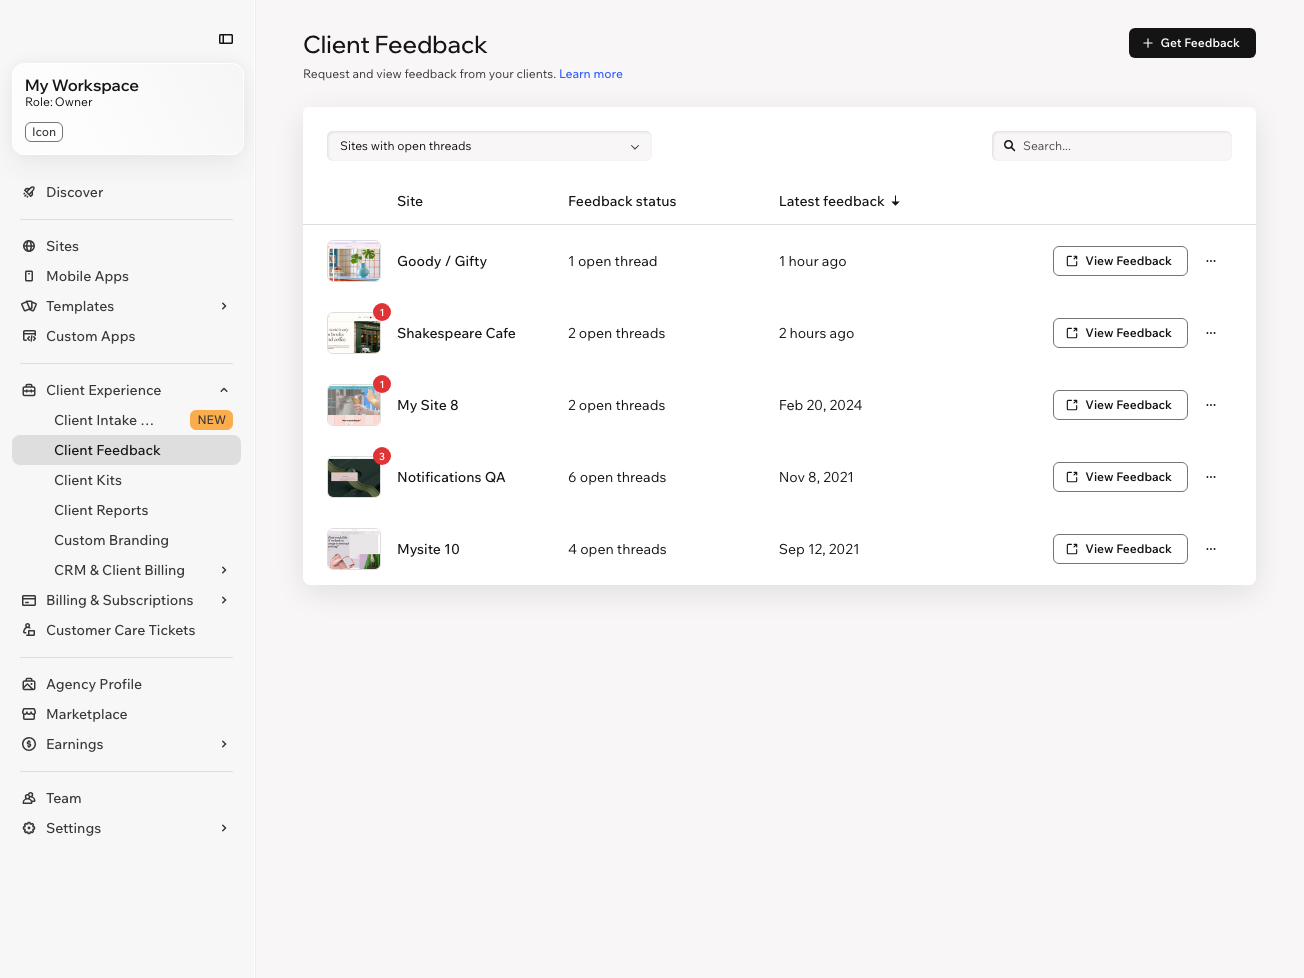
Task: Expand the Templates submenu chevron
Action: pos(224,306)
